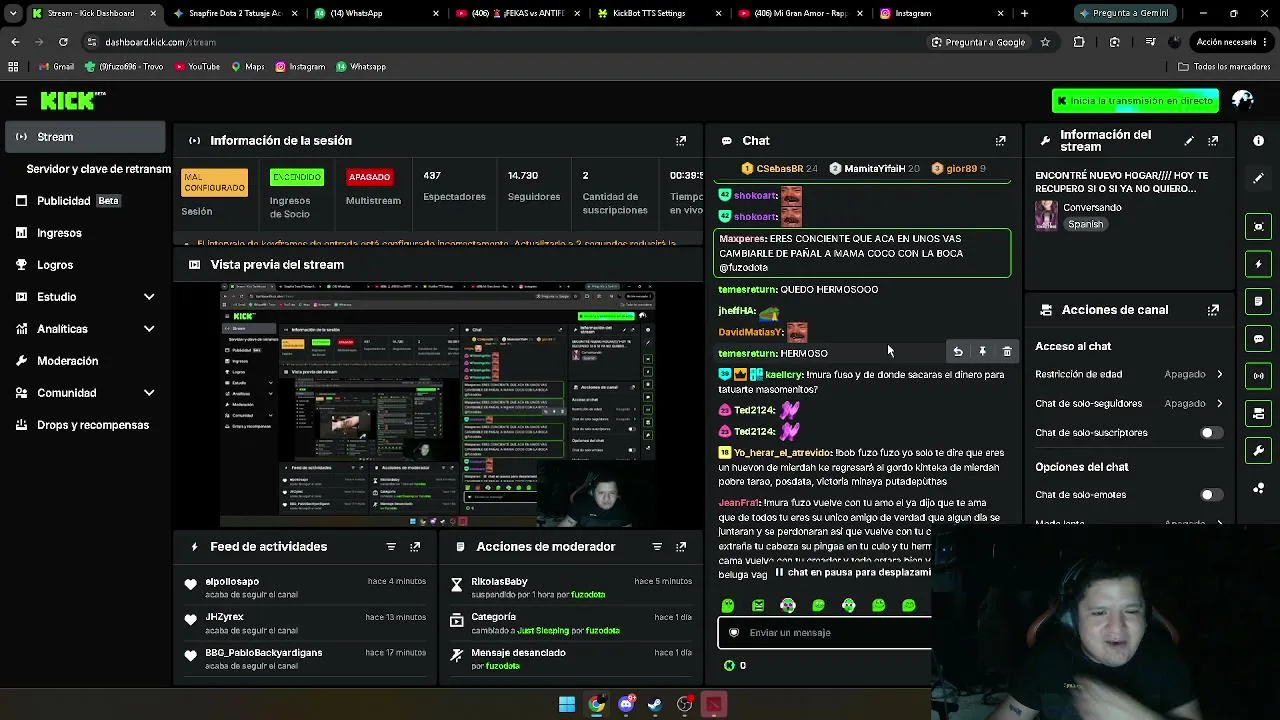Switch to the Instagram browser tab
Image resolution: width=1280 pixels, height=720 pixels.
pyautogui.click(x=942, y=13)
